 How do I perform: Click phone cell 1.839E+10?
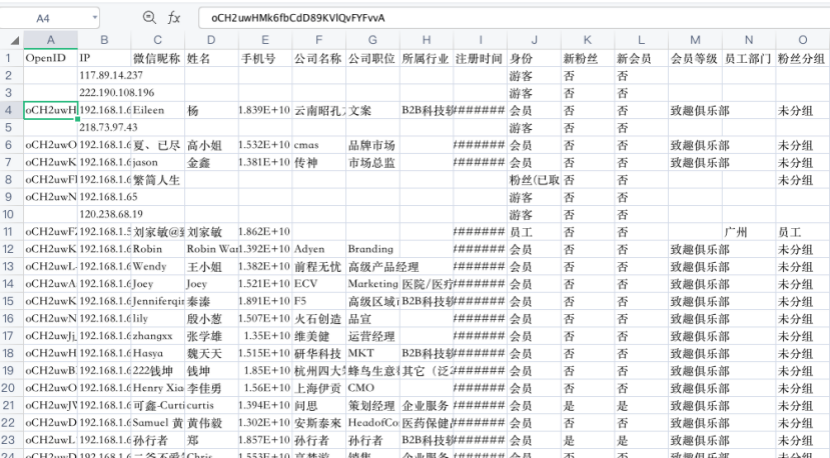pyautogui.click(x=265, y=110)
